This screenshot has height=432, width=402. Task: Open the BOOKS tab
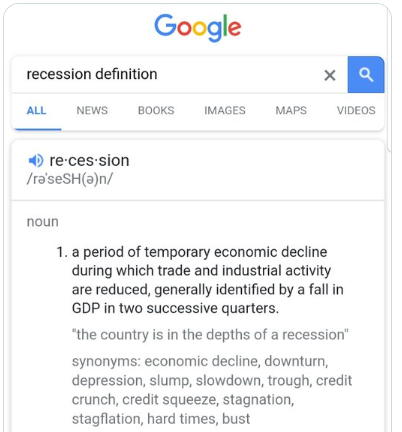(156, 110)
